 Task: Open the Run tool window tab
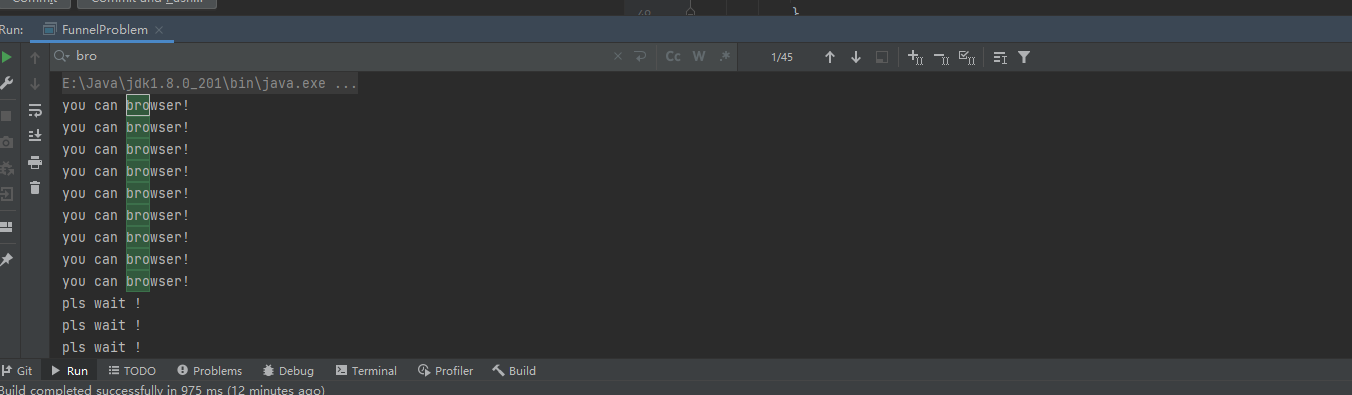click(x=70, y=371)
